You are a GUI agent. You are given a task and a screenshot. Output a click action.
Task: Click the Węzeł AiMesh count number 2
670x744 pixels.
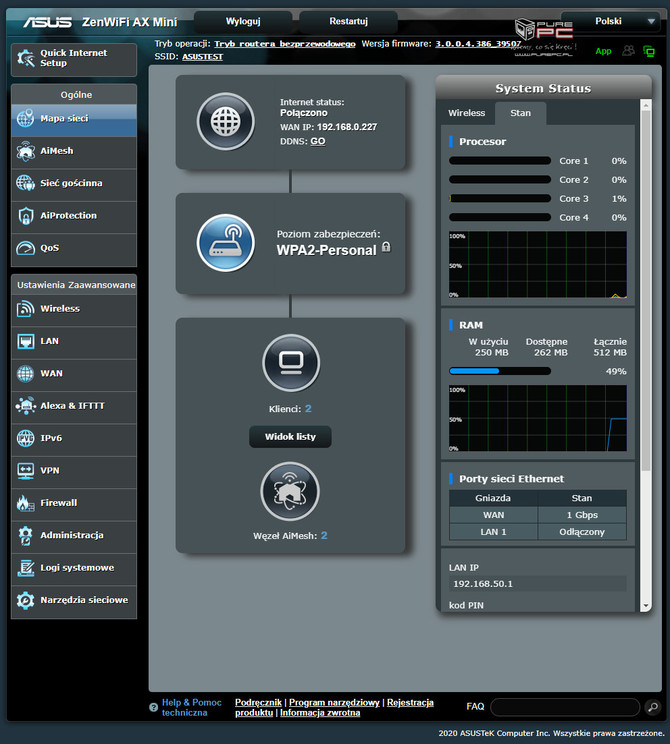coord(324,535)
